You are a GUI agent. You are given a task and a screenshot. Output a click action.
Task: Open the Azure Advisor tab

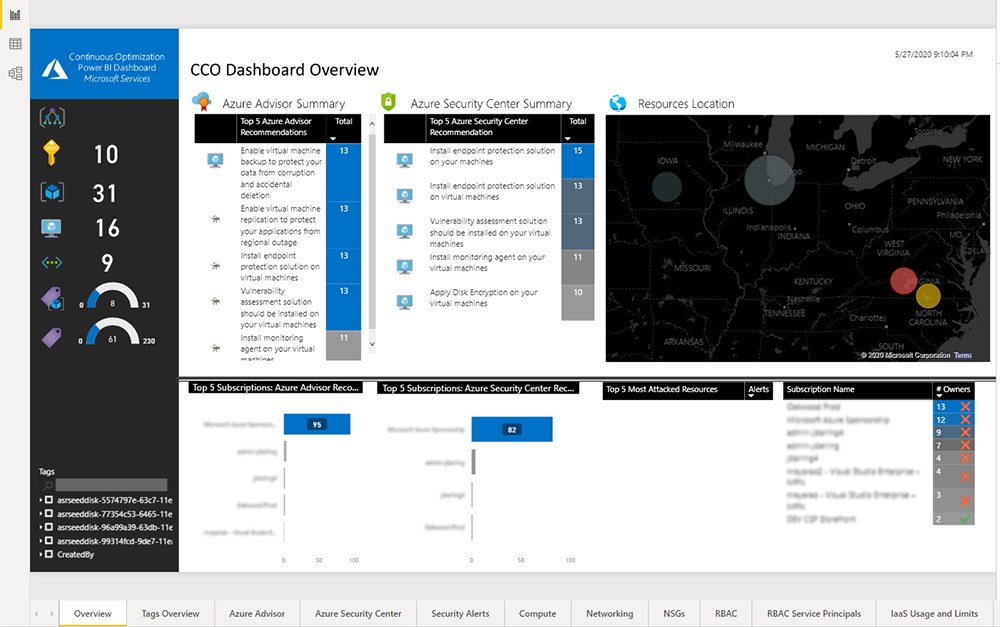click(257, 614)
